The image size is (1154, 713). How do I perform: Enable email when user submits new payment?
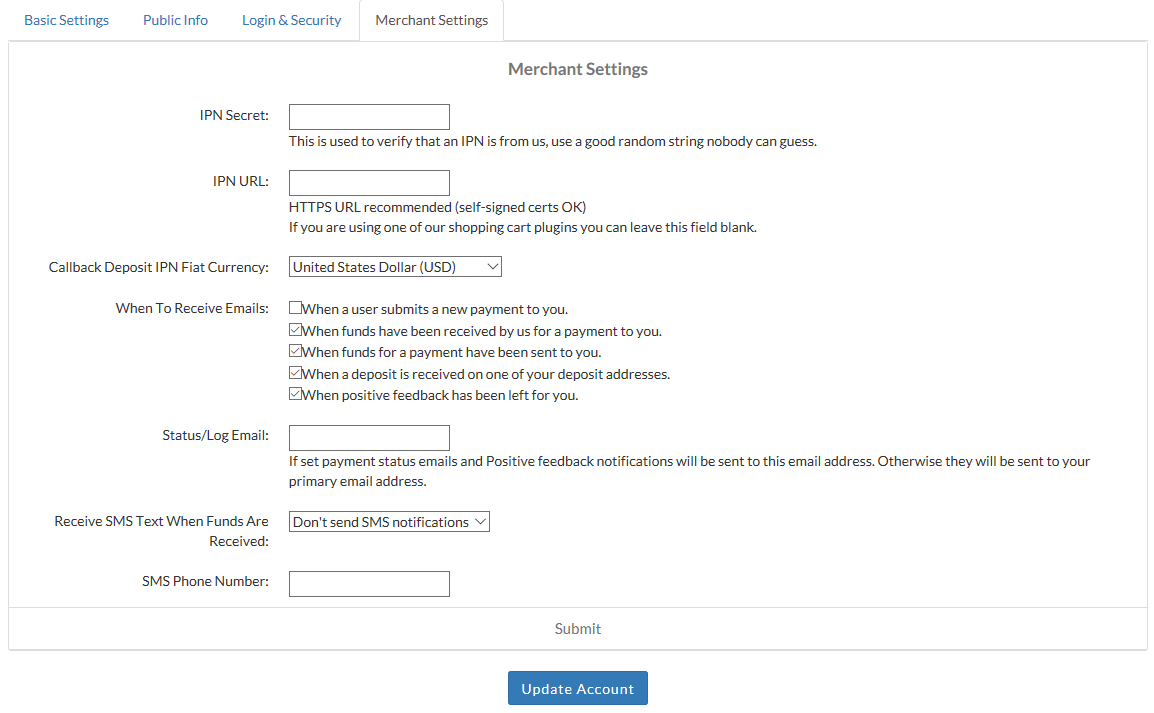coord(296,309)
